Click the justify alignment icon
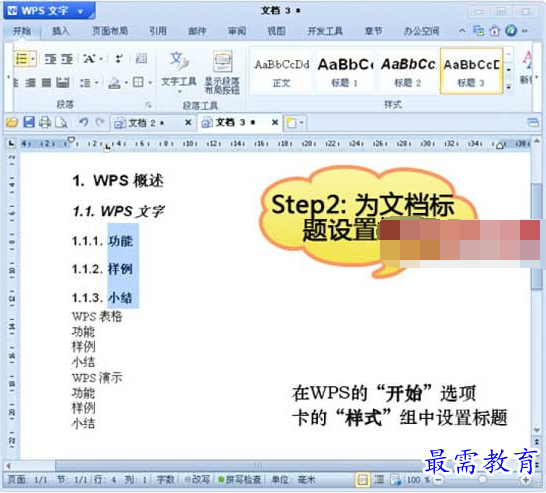Image resolution: width=546 pixels, height=493 pixels. [x=47, y=83]
